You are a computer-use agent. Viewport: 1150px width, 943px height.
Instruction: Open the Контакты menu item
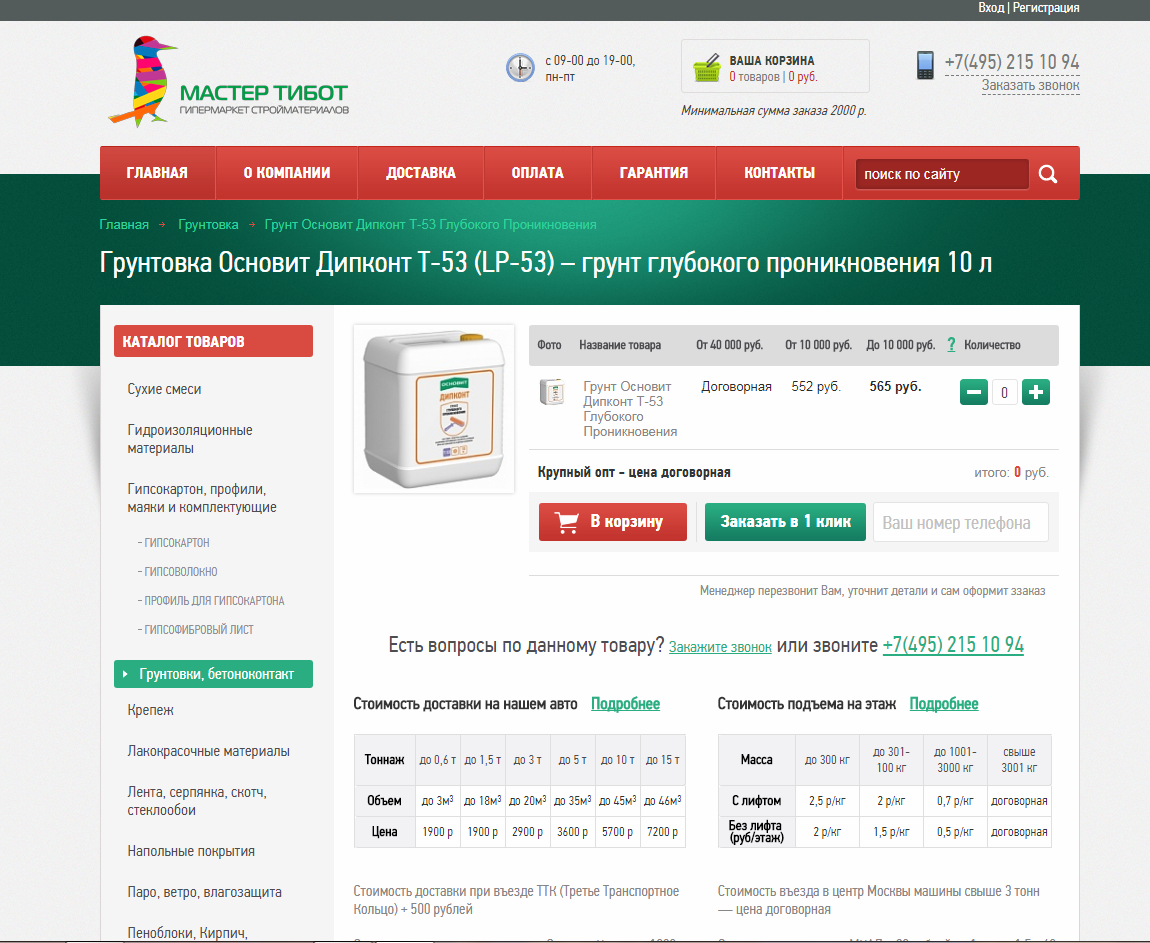click(x=780, y=173)
